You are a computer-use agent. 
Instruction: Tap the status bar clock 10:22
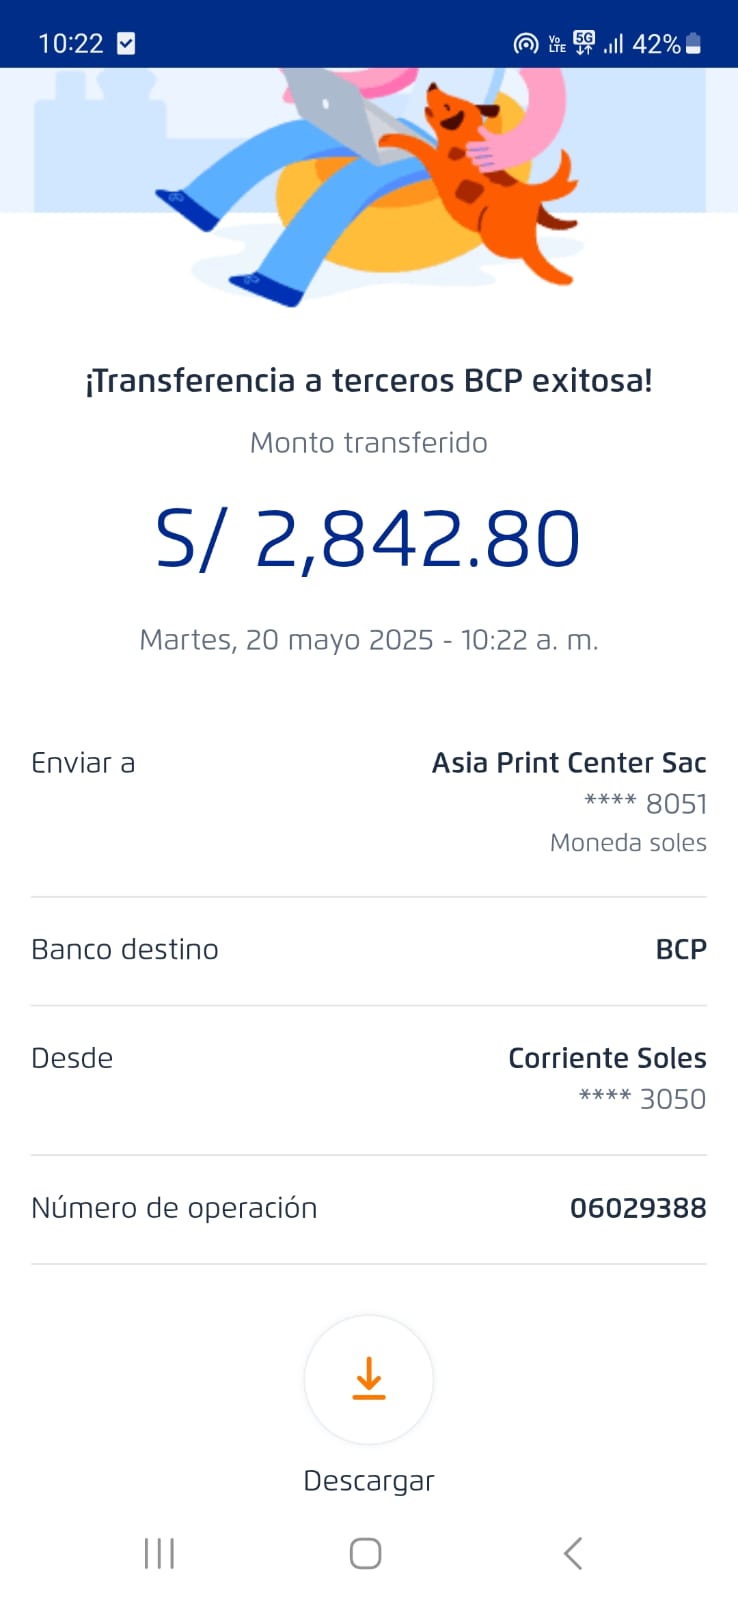click(71, 43)
